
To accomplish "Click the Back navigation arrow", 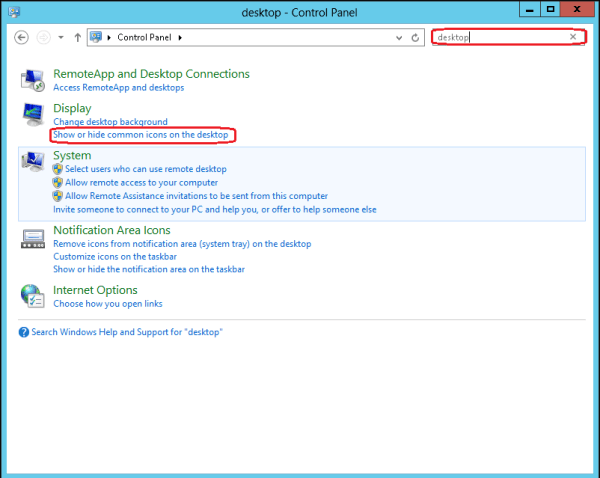I will (23, 37).
